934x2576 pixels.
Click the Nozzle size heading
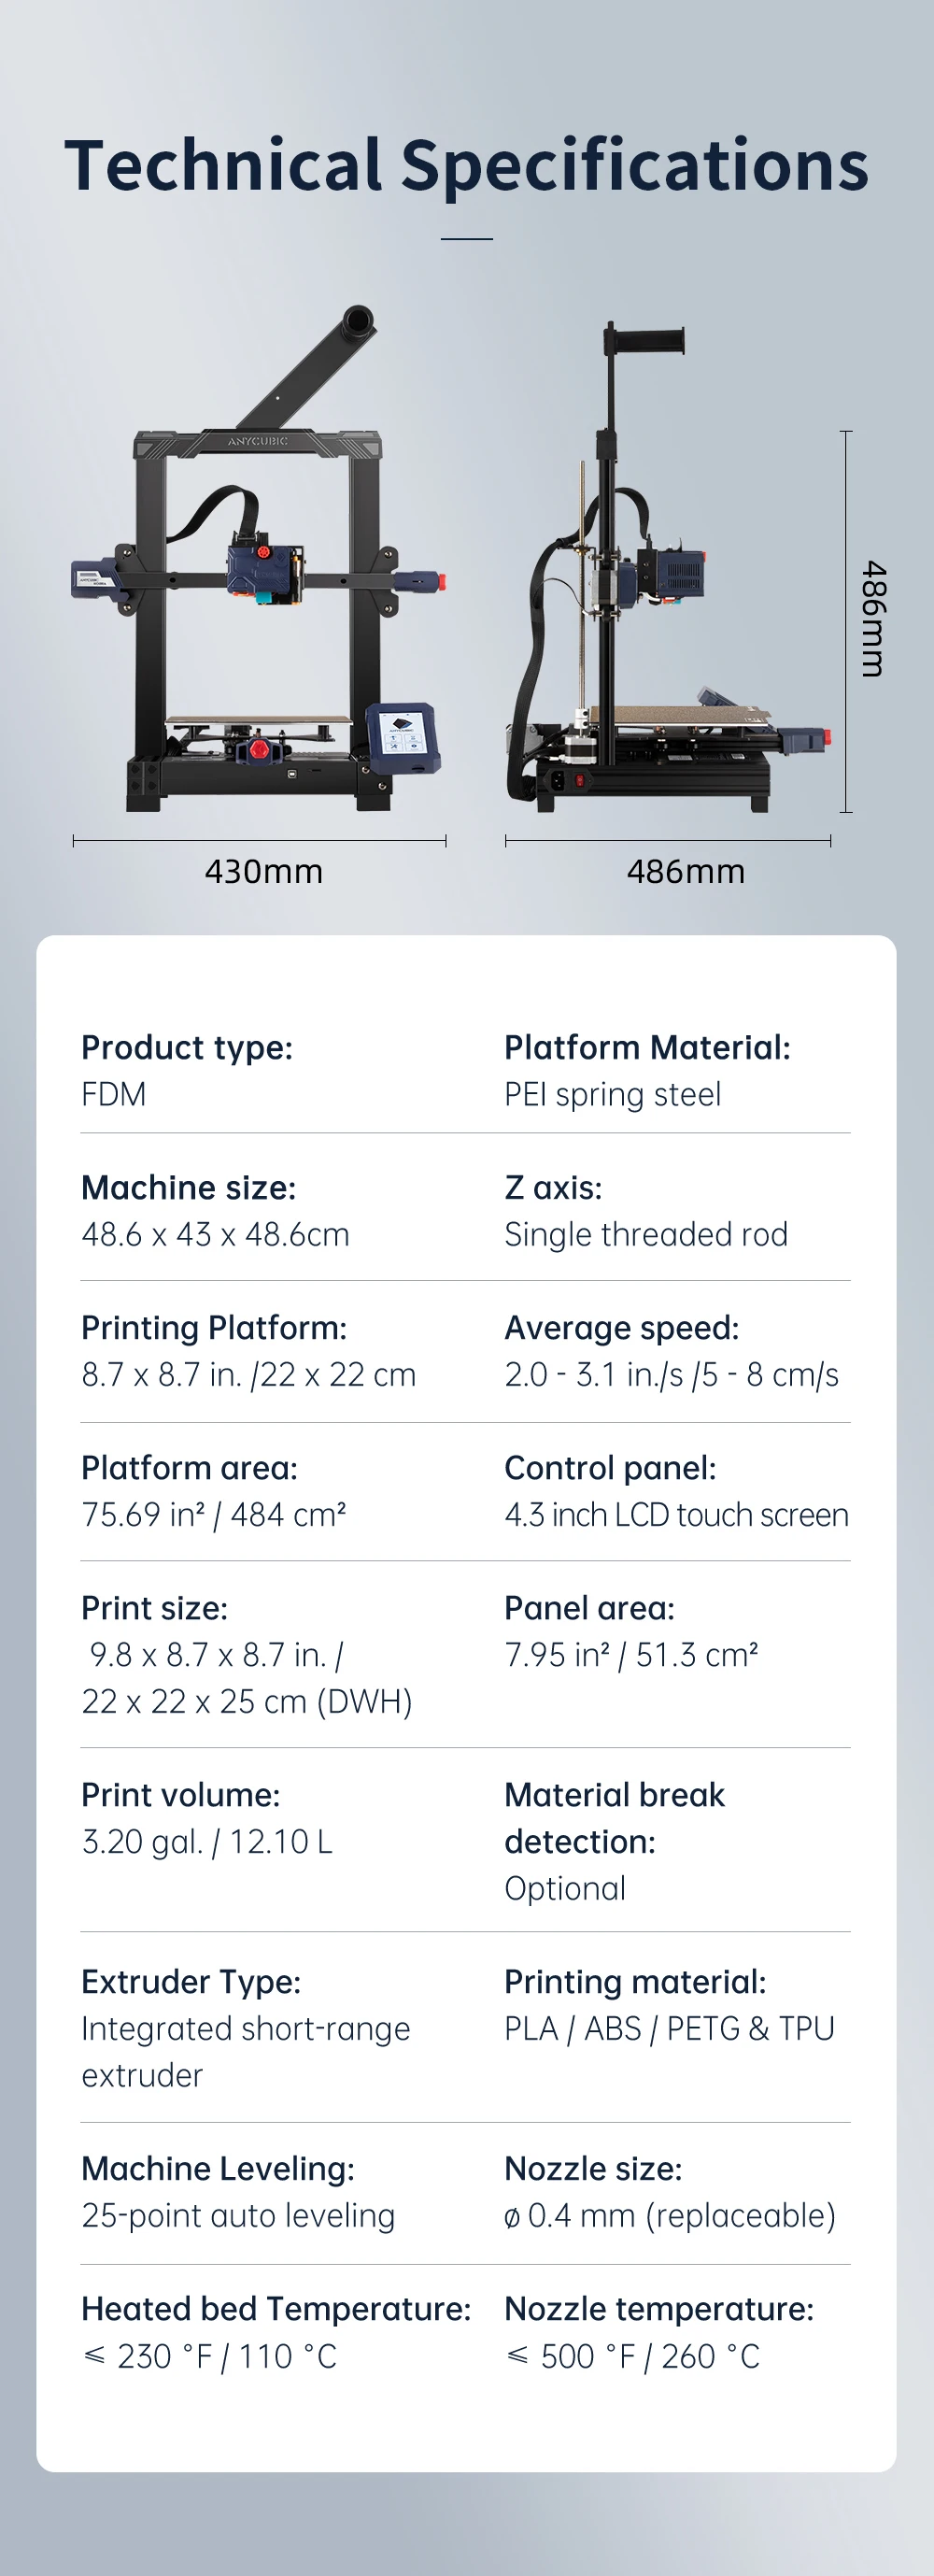(x=593, y=2168)
